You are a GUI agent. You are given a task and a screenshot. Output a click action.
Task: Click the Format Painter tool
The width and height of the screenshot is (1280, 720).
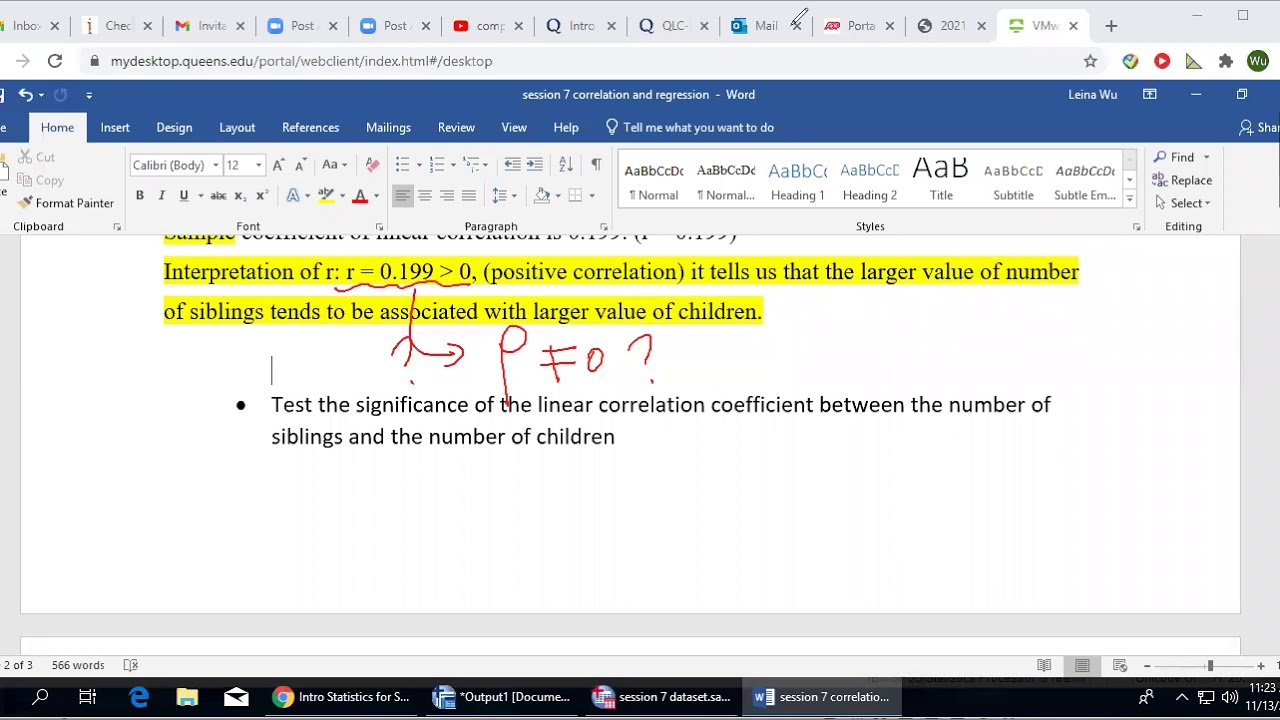click(x=66, y=203)
